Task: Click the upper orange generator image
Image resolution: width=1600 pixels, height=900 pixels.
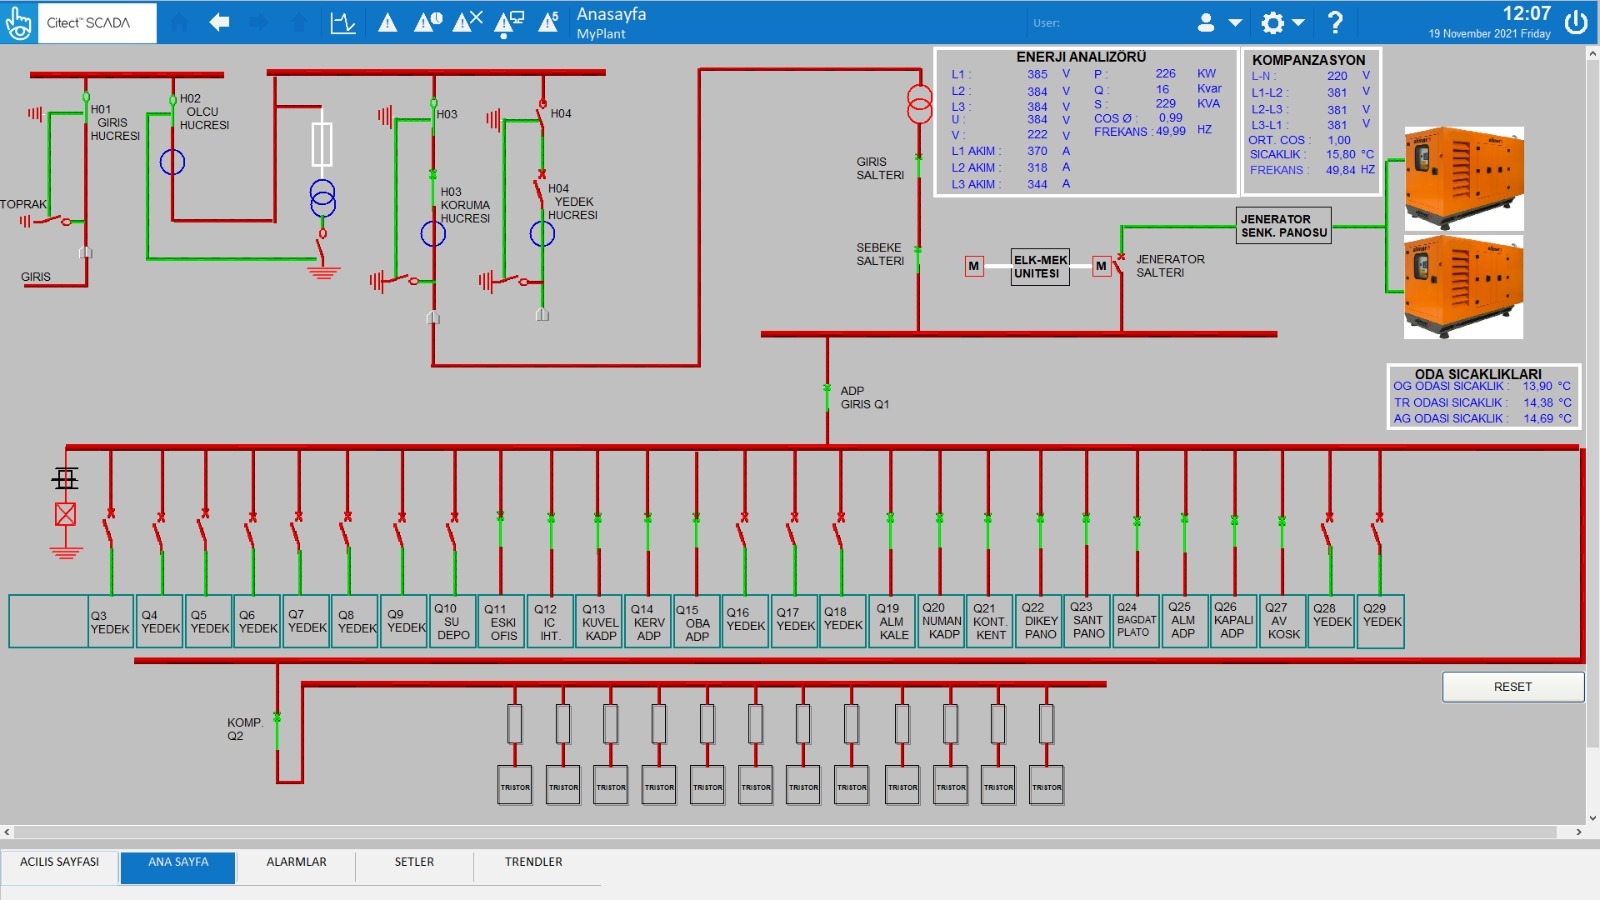Action: coord(1464,178)
